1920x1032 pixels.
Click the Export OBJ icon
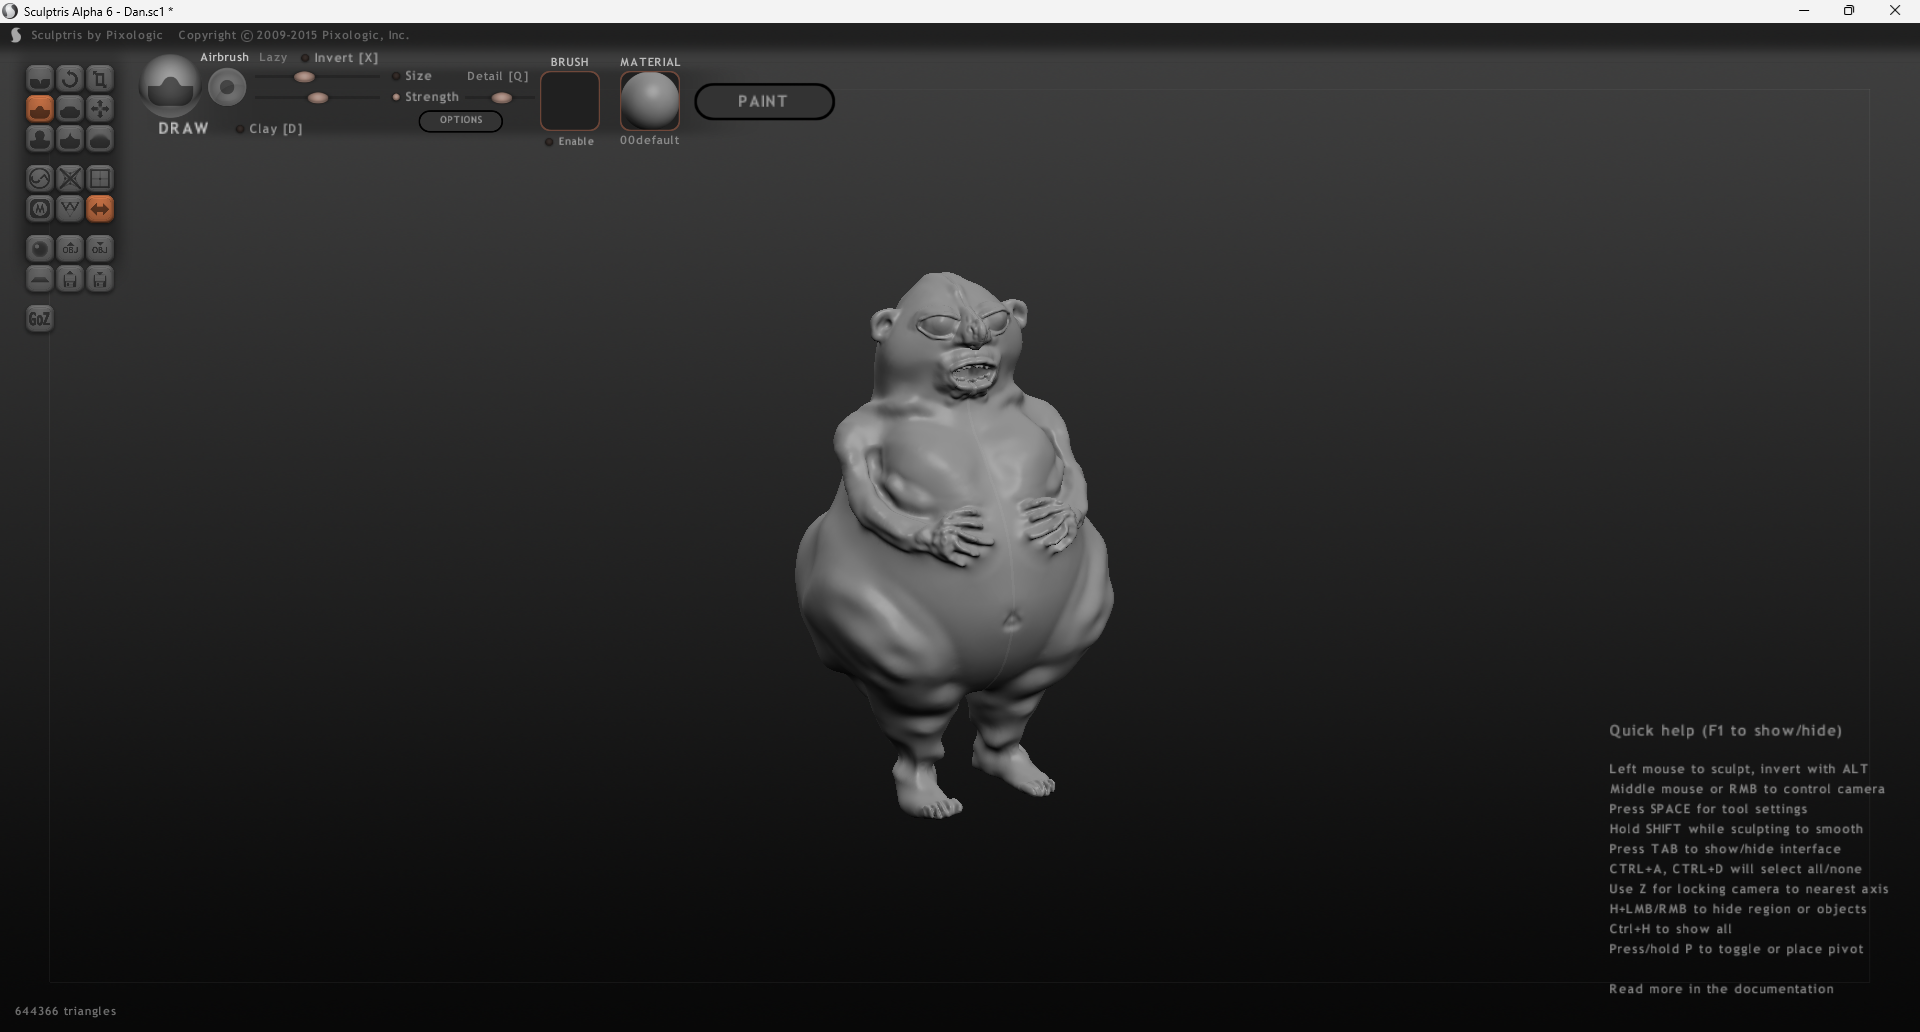tap(100, 249)
